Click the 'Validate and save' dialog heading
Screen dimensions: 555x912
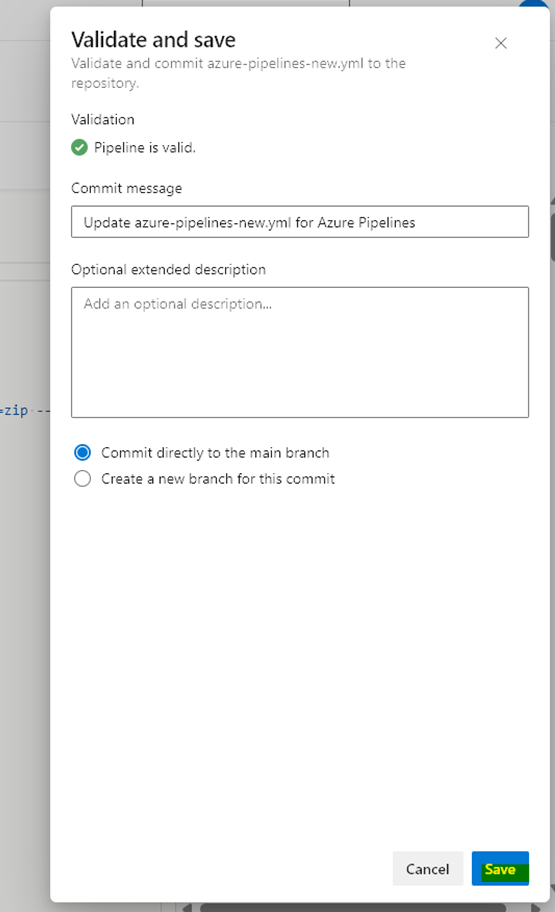pyautogui.click(x=154, y=40)
